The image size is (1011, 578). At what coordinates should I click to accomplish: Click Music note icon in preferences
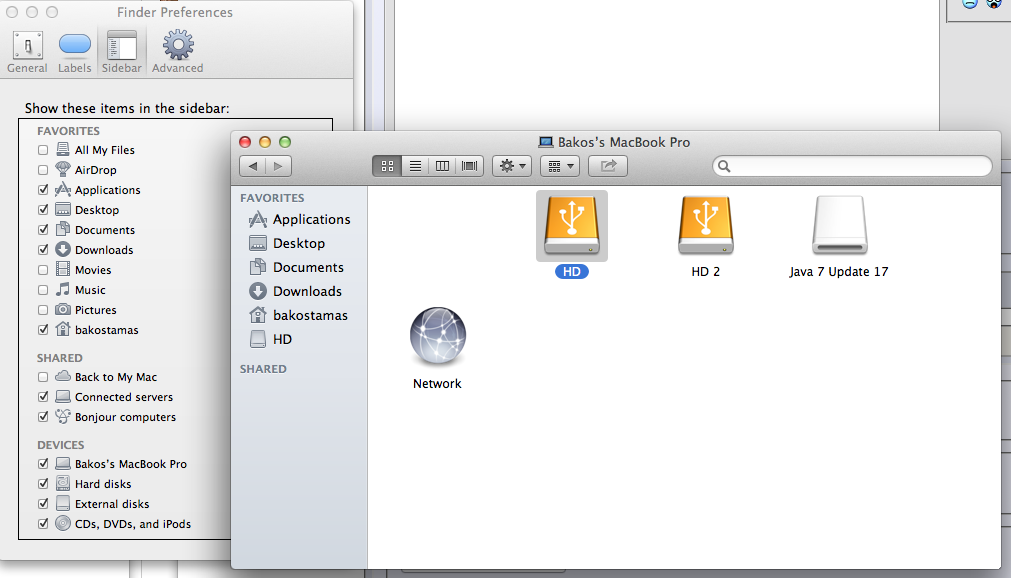(63, 289)
